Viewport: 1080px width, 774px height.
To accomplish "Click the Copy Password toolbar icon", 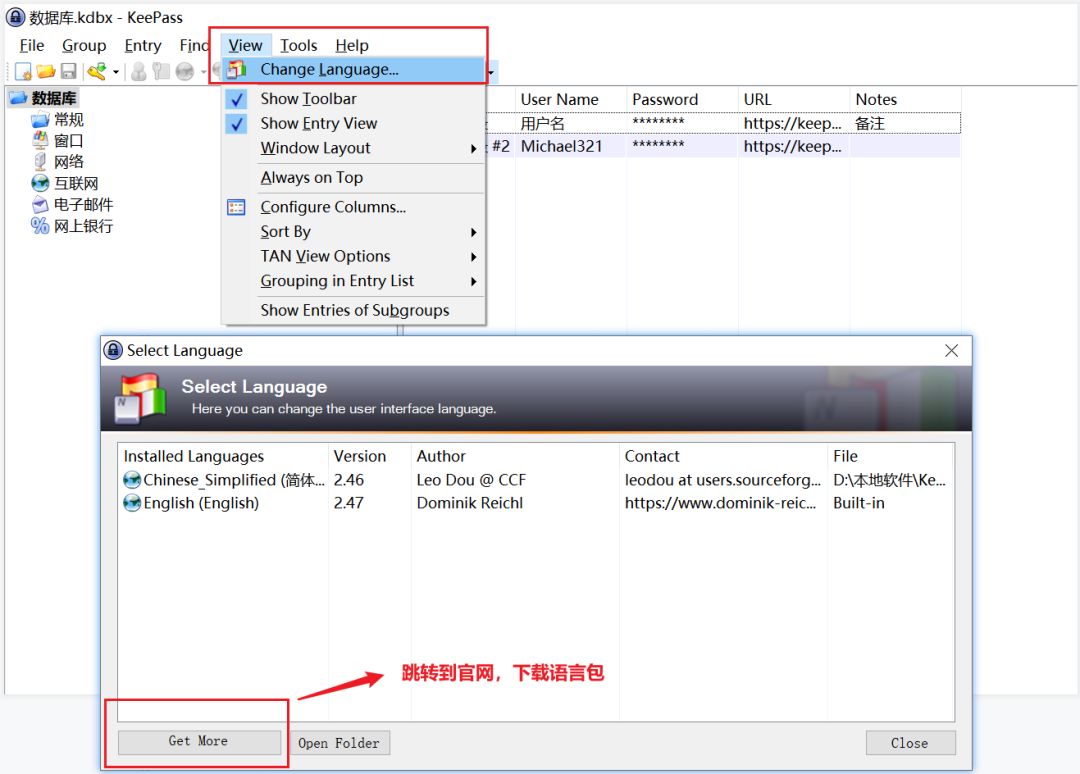I will coord(161,71).
